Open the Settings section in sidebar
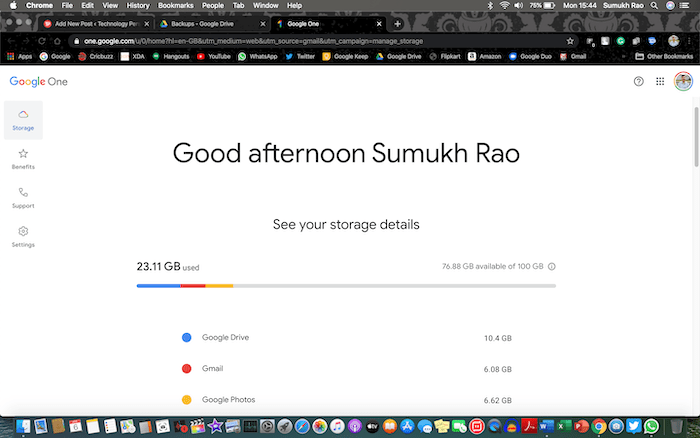This screenshot has width=700, height=438. (23, 237)
